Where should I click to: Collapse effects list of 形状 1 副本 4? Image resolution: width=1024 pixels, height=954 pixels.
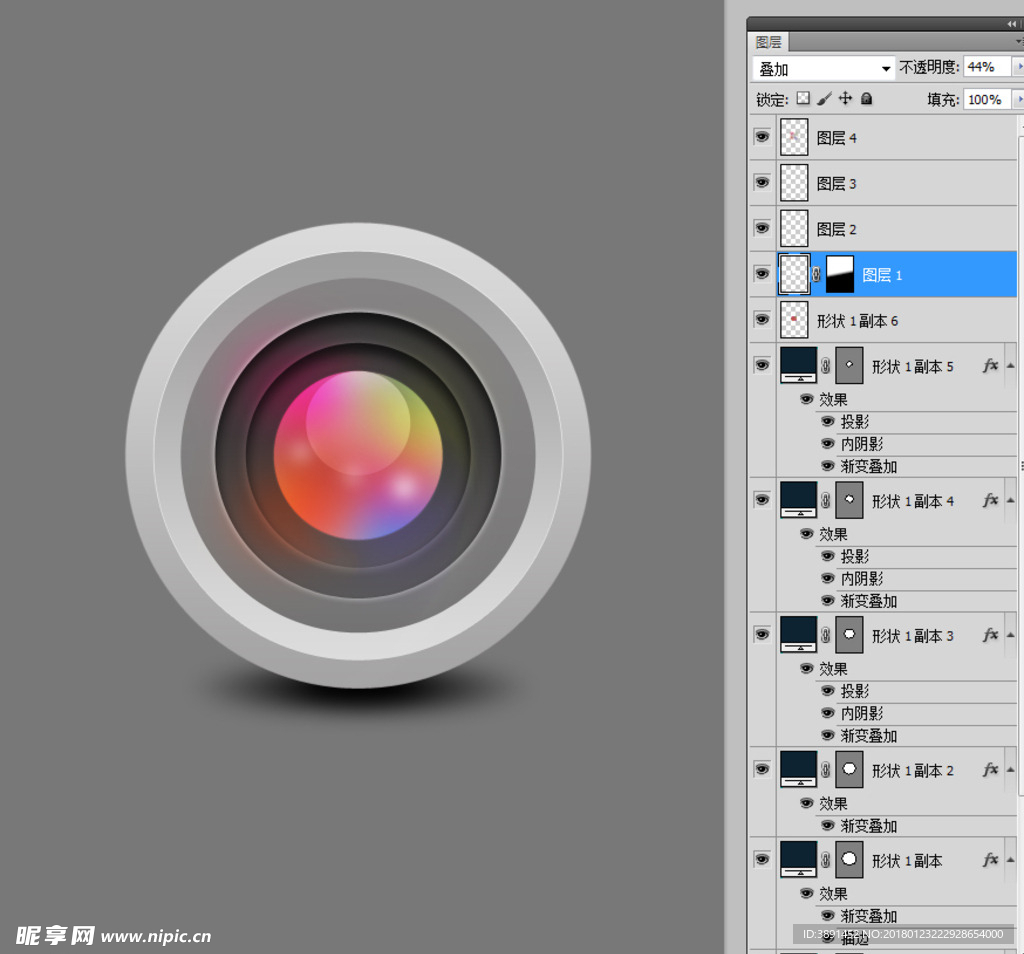click(1010, 501)
